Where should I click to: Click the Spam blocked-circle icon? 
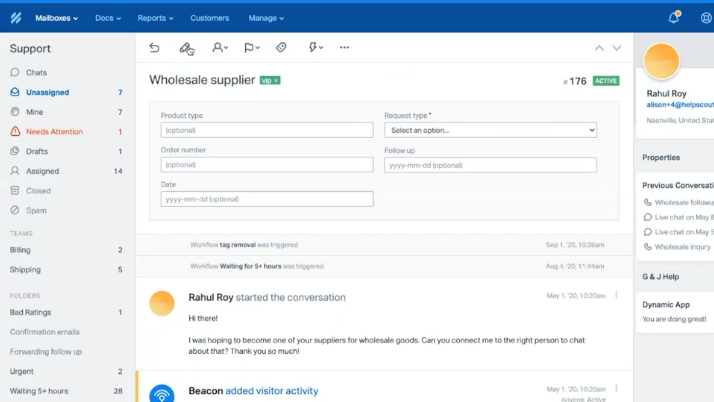[15, 210]
